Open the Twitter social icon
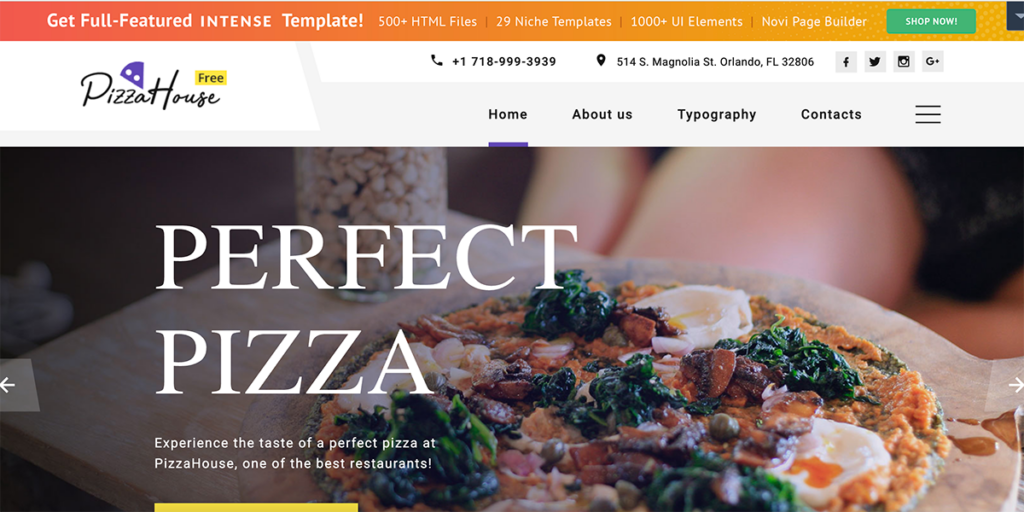Viewport: 1024px width, 512px height. [x=875, y=61]
